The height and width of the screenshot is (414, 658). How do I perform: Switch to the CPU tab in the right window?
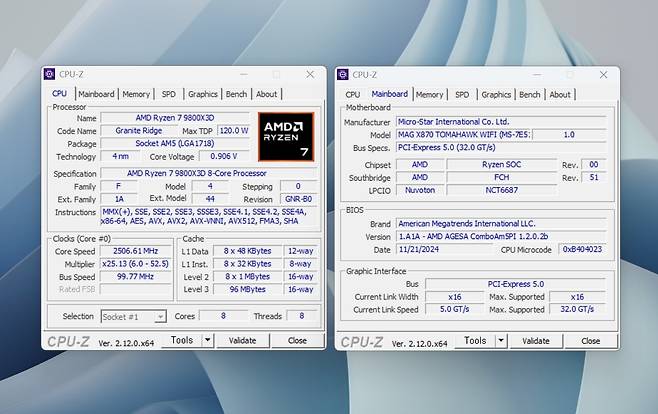pos(352,95)
